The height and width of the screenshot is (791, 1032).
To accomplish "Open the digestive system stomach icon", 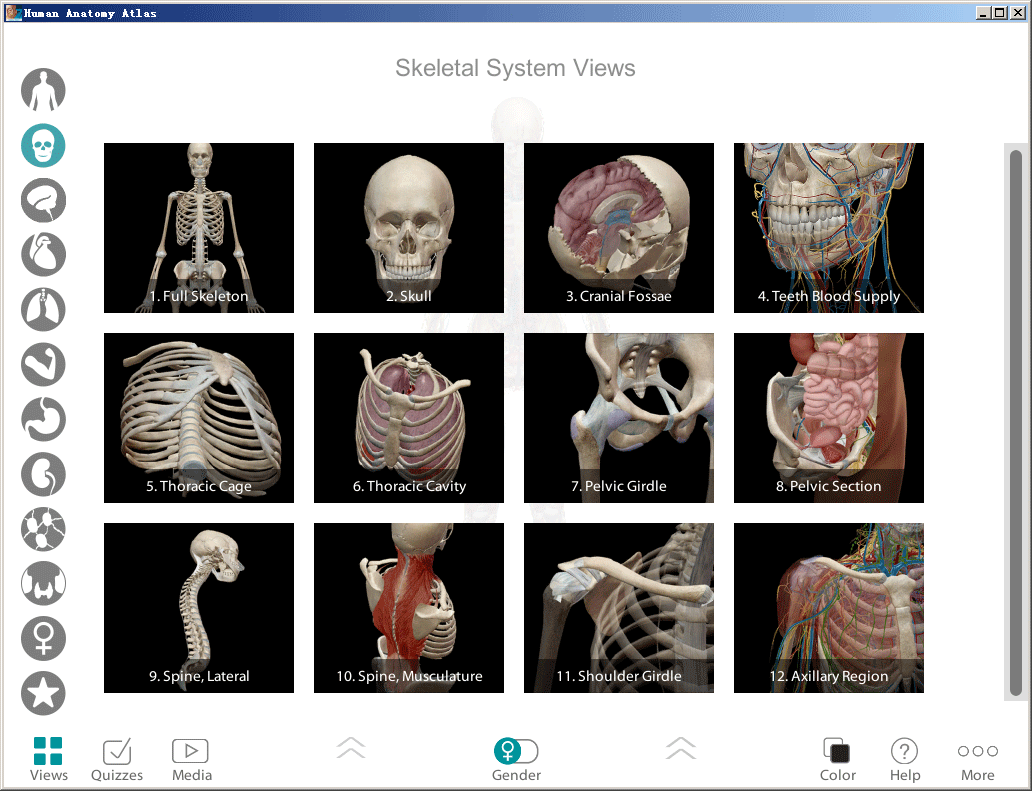I will 43,419.
